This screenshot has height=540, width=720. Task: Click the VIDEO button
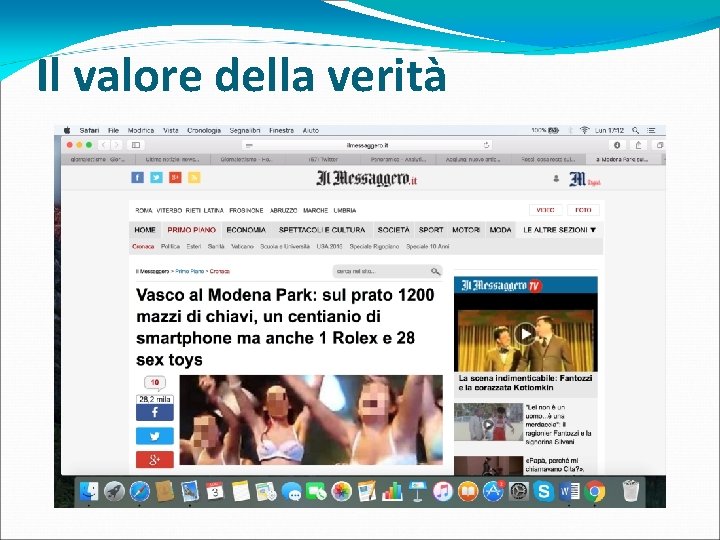click(546, 210)
